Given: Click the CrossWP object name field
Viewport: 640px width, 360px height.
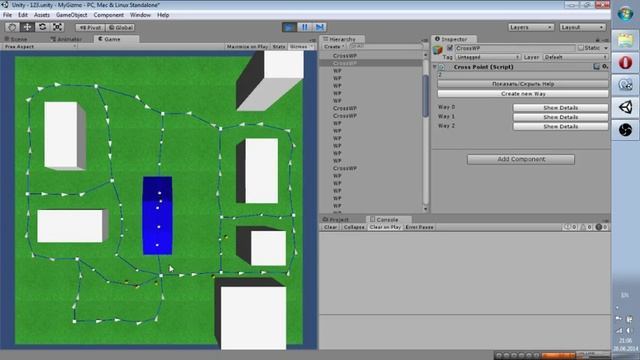Looking at the screenshot, I should tap(515, 48).
